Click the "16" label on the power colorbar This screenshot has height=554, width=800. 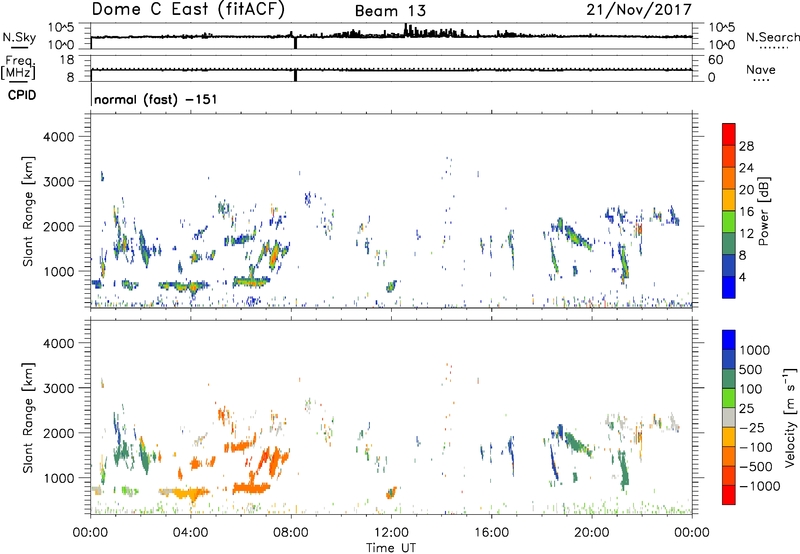coord(746,212)
